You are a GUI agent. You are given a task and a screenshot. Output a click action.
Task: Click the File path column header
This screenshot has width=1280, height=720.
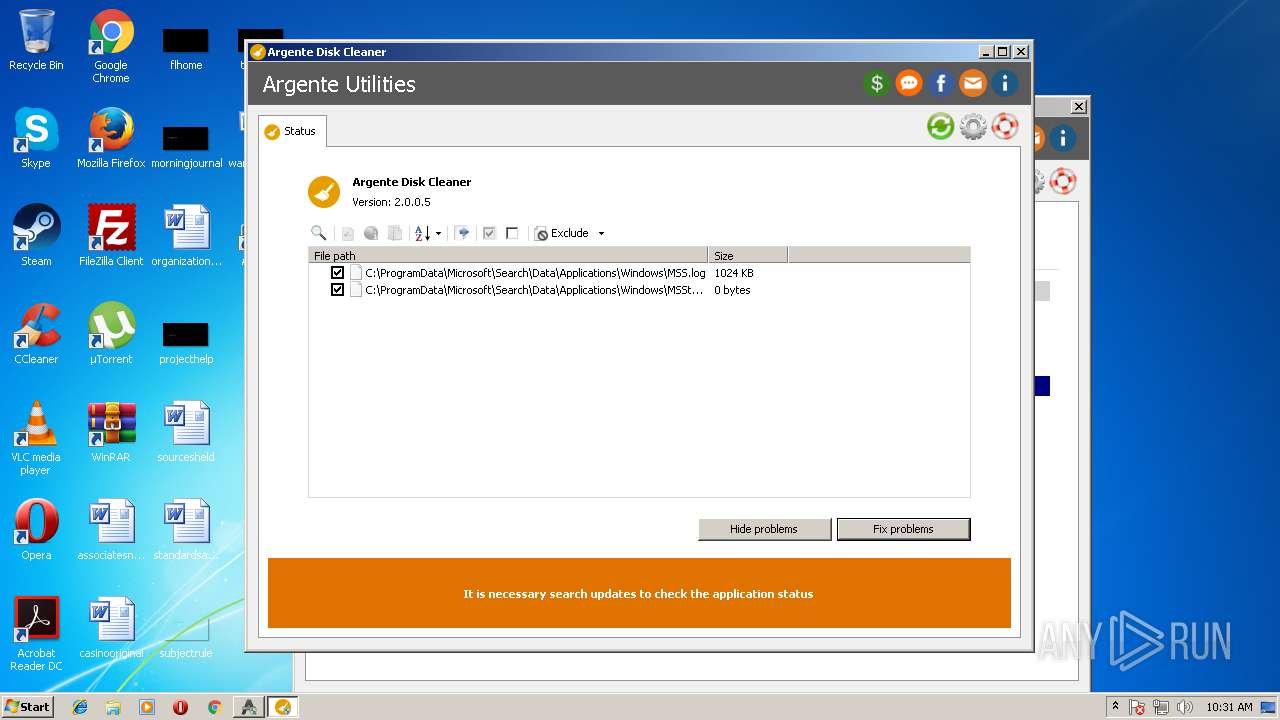tap(508, 255)
